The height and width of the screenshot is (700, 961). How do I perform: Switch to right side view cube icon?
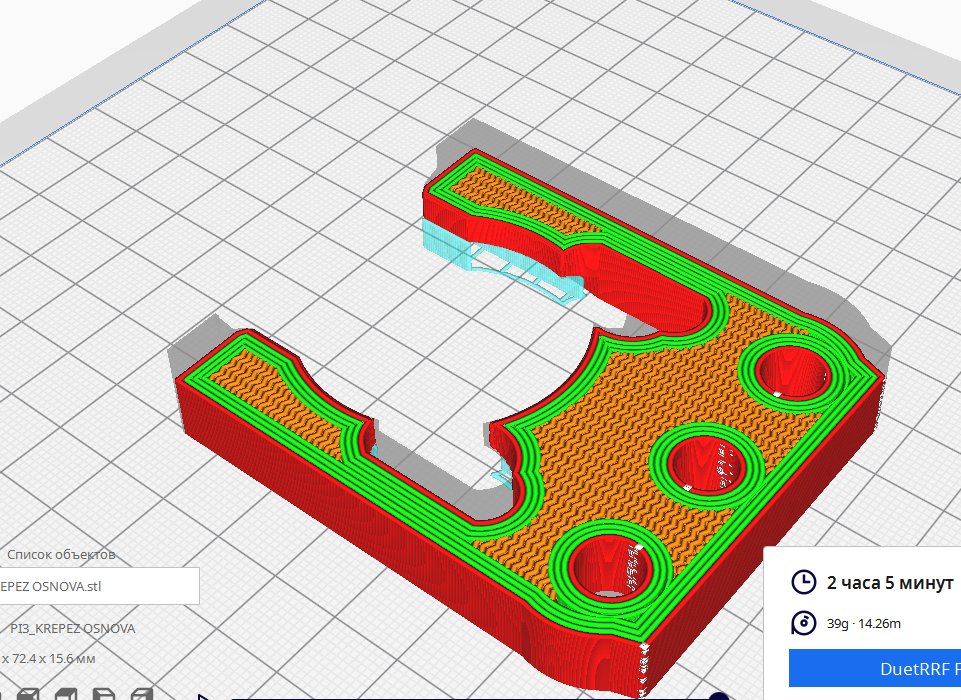(x=141, y=694)
